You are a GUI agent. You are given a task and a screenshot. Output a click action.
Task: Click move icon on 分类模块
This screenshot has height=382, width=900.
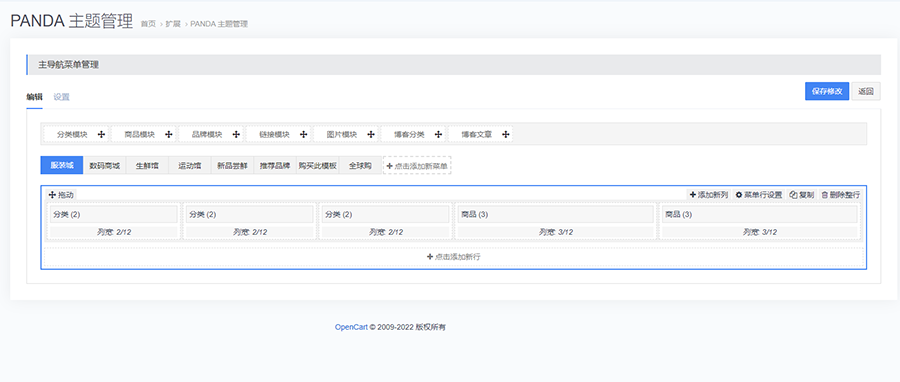102,134
